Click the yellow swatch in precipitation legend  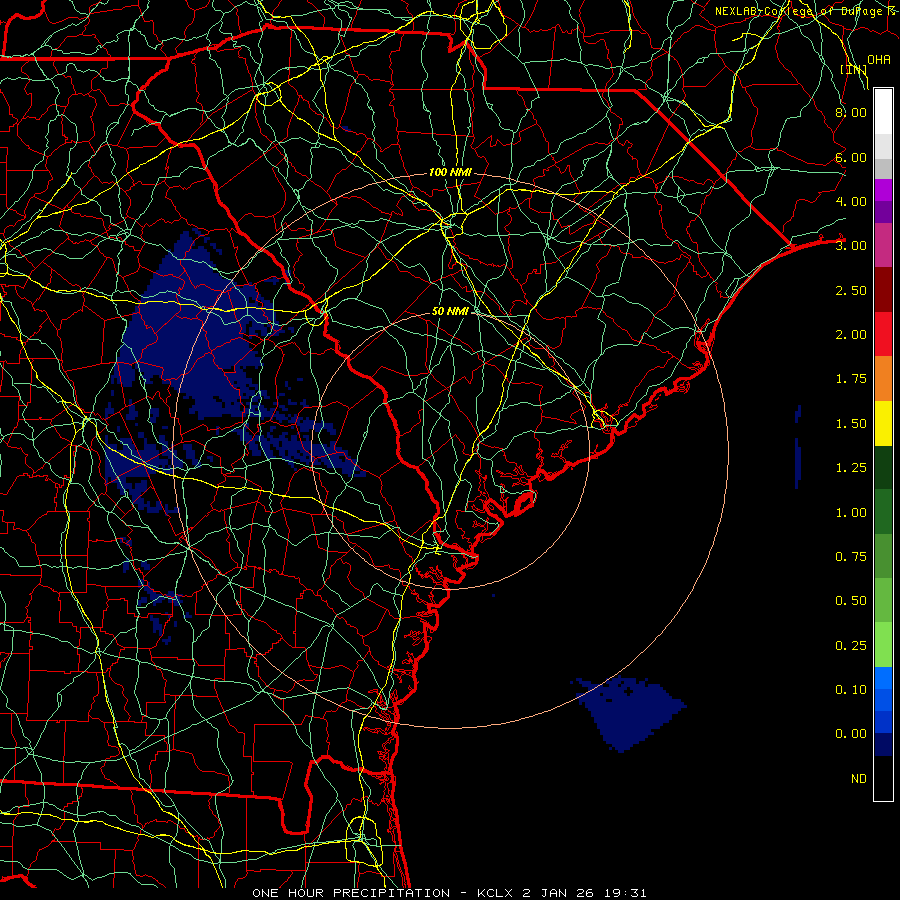[x=883, y=423]
